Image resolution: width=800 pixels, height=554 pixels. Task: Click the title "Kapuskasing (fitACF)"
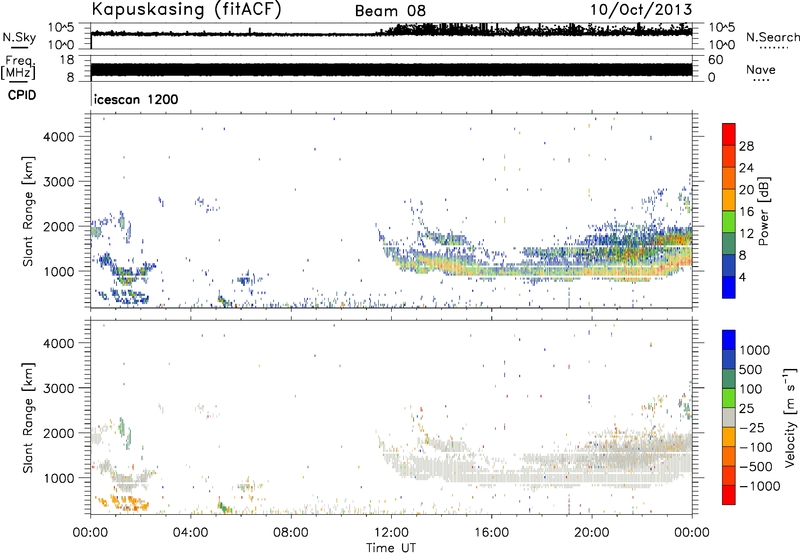point(186,9)
